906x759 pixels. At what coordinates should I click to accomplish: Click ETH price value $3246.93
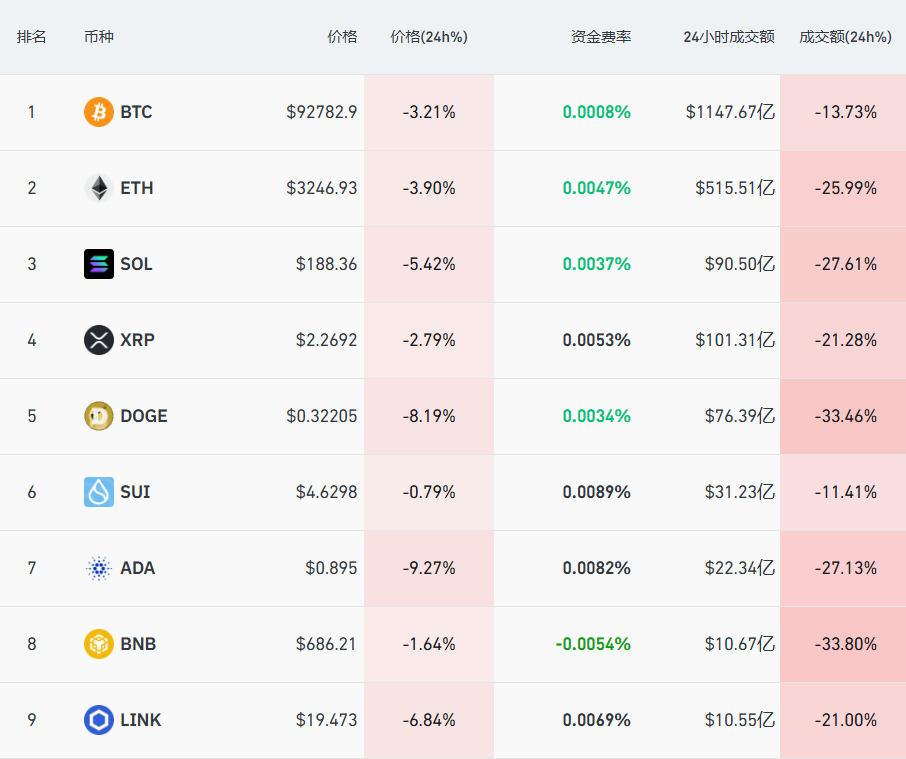pyautogui.click(x=321, y=188)
